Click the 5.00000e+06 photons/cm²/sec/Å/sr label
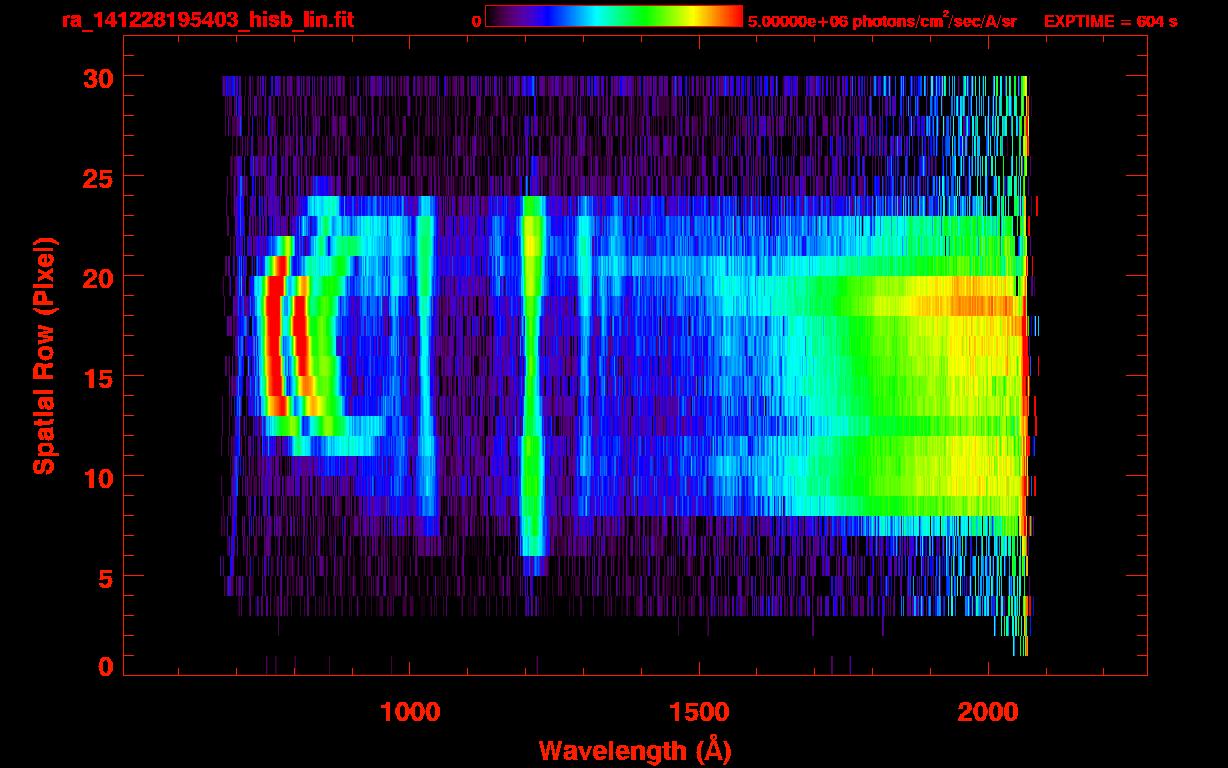Viewport: 1228px width, 768px height. click(x=882, y=21)
